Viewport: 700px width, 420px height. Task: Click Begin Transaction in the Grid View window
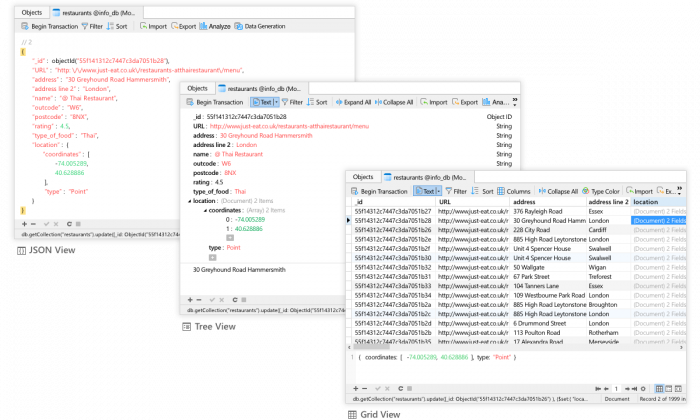[x=379, y=191]
